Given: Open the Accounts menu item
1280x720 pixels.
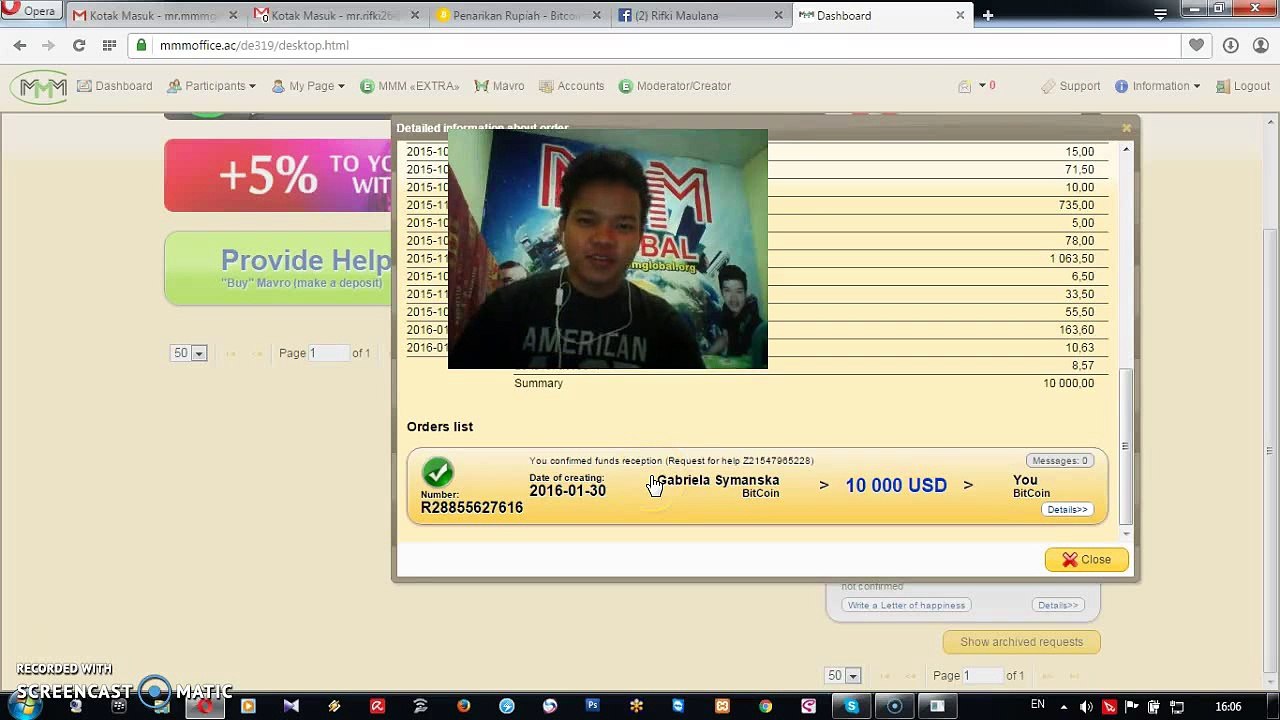Looking at the screenshot, I should pos(571,86).
